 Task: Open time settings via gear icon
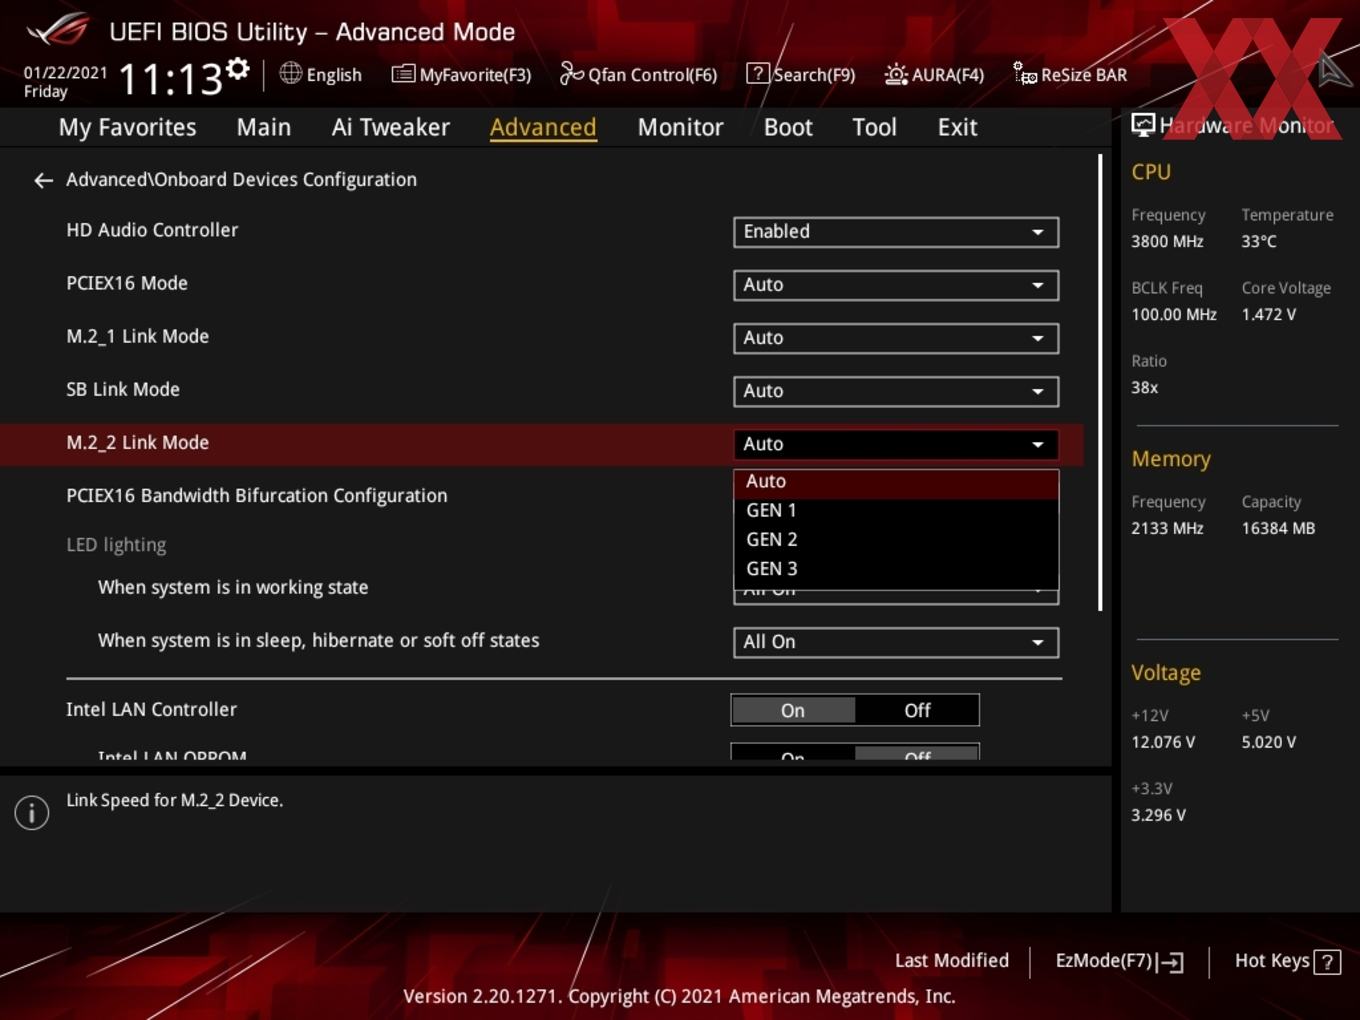pos(237,68)
